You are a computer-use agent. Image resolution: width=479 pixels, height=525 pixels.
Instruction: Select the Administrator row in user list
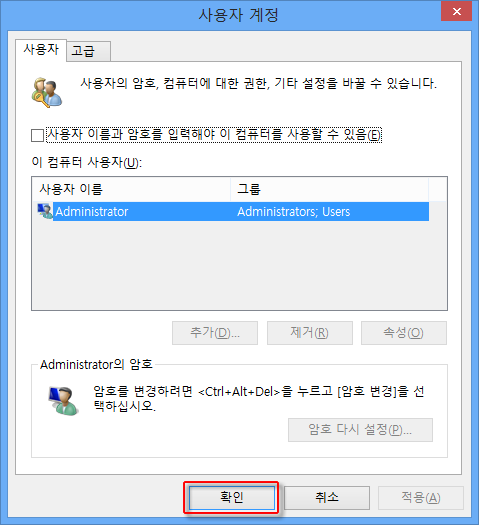(x=233, y=211)
